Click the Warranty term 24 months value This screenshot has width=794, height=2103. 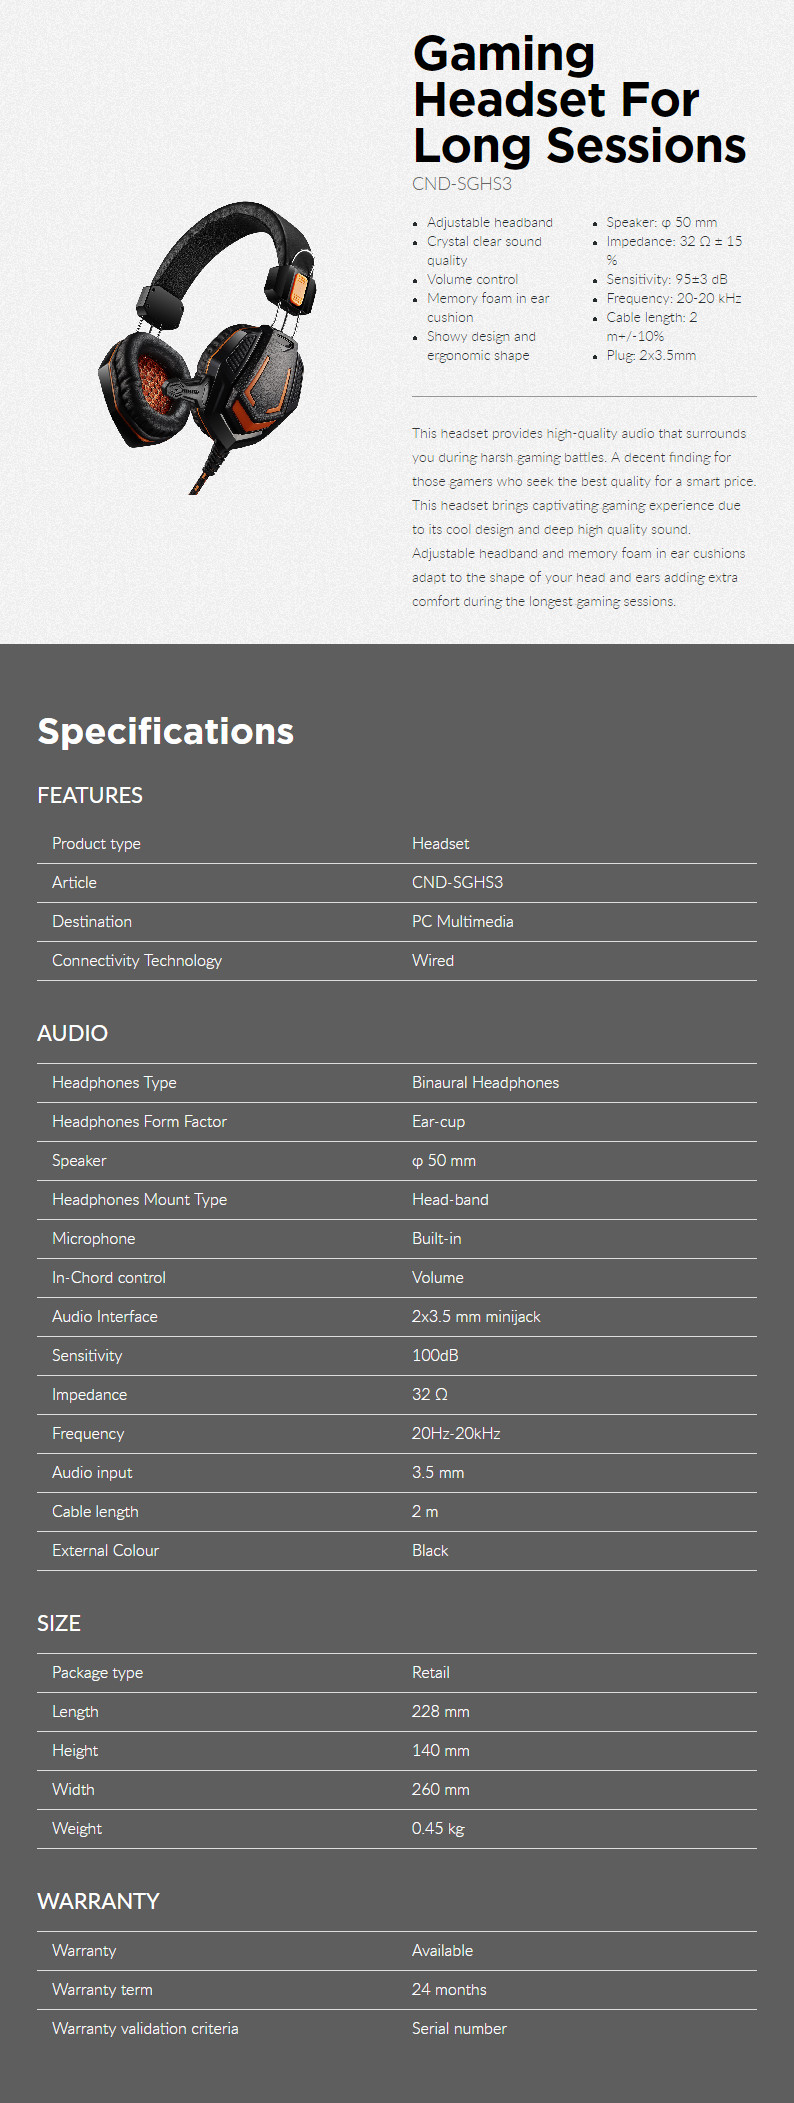(449, 1990)
